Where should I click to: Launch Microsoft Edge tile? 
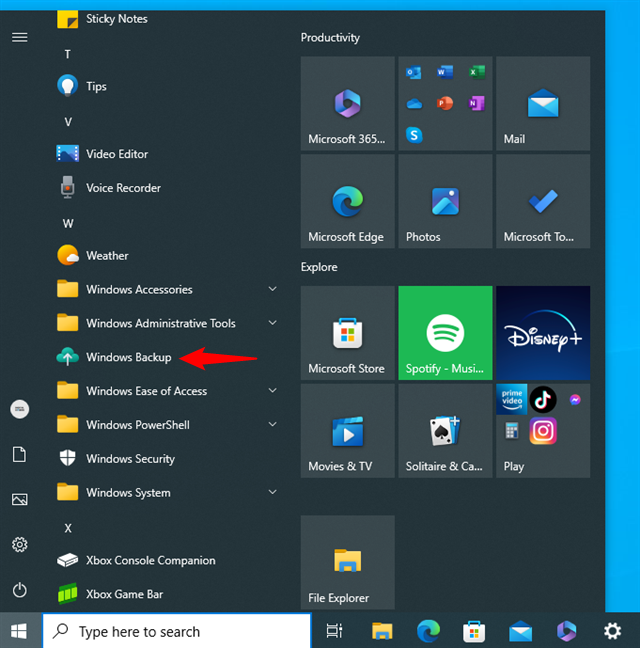pos(347,201)
